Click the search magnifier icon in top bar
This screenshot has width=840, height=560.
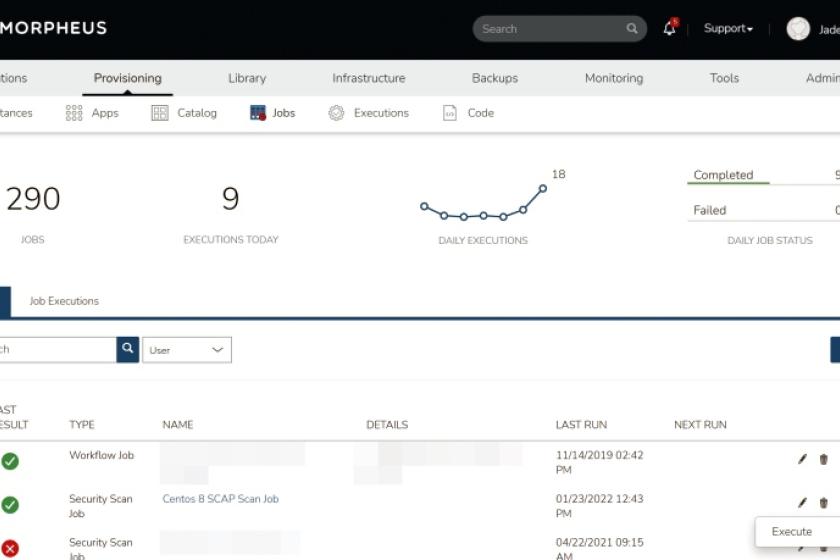point(632,28)
